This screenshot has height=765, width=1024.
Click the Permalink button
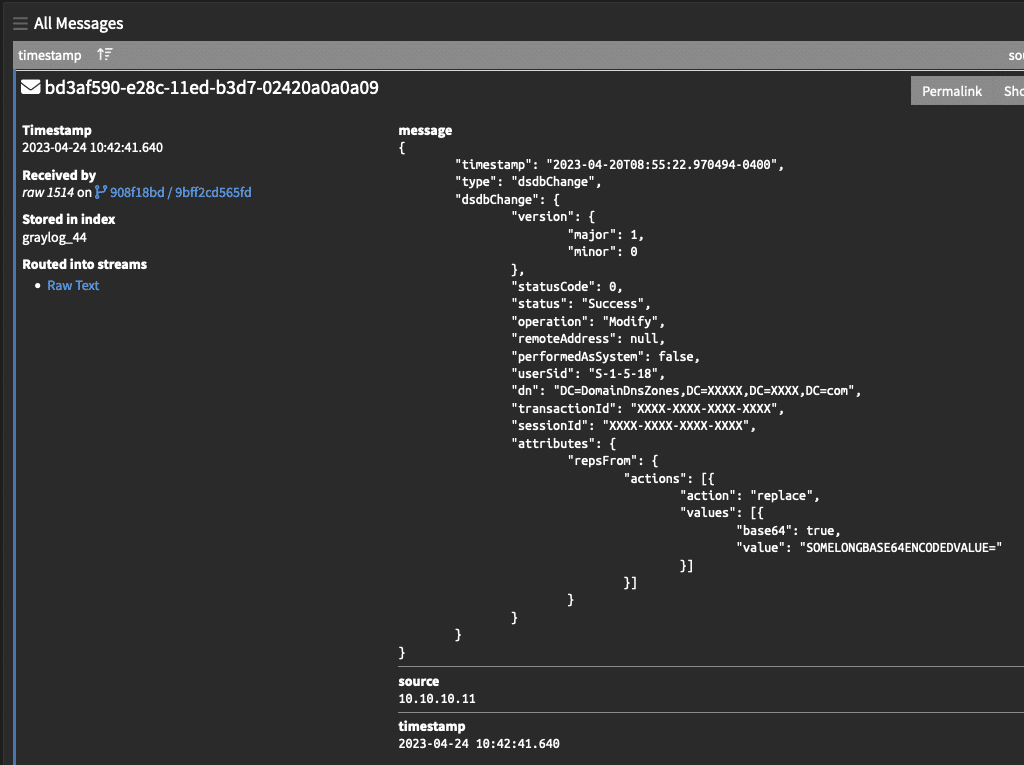951,91
